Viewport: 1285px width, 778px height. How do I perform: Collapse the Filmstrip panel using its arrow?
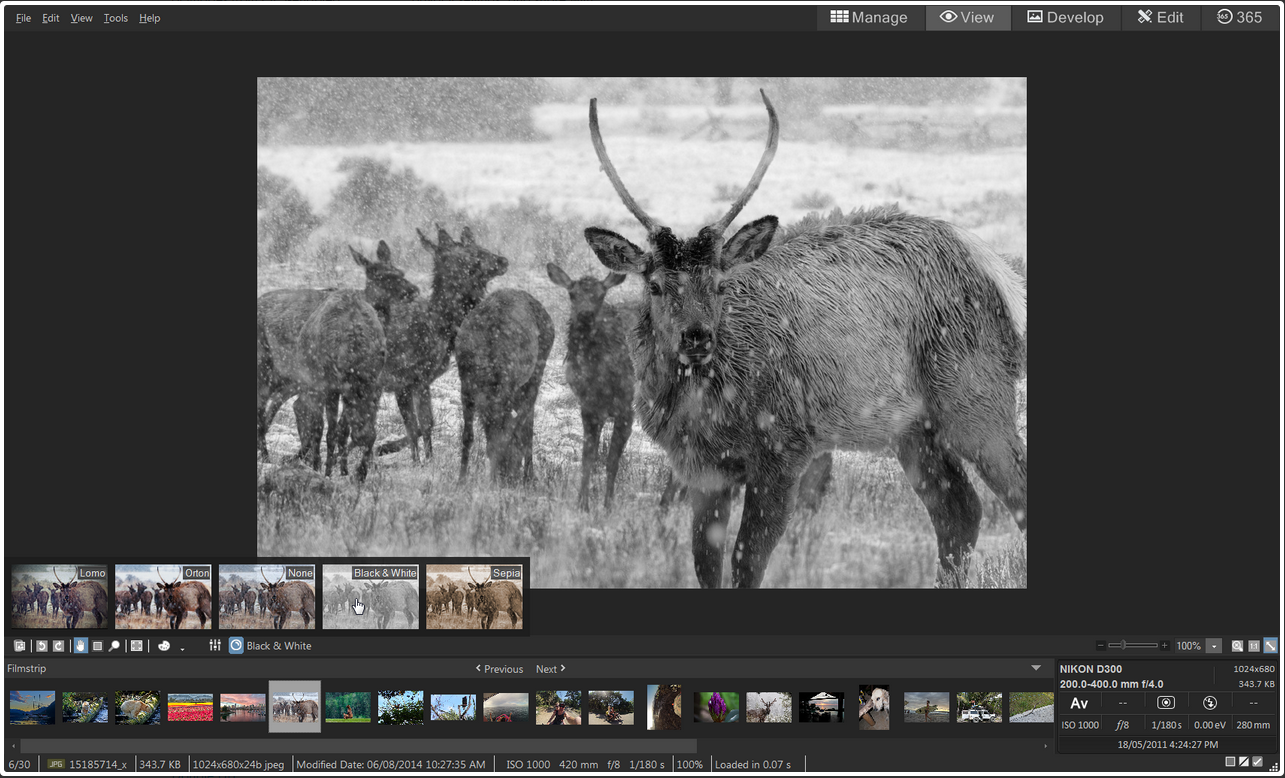click(1036, 668)
